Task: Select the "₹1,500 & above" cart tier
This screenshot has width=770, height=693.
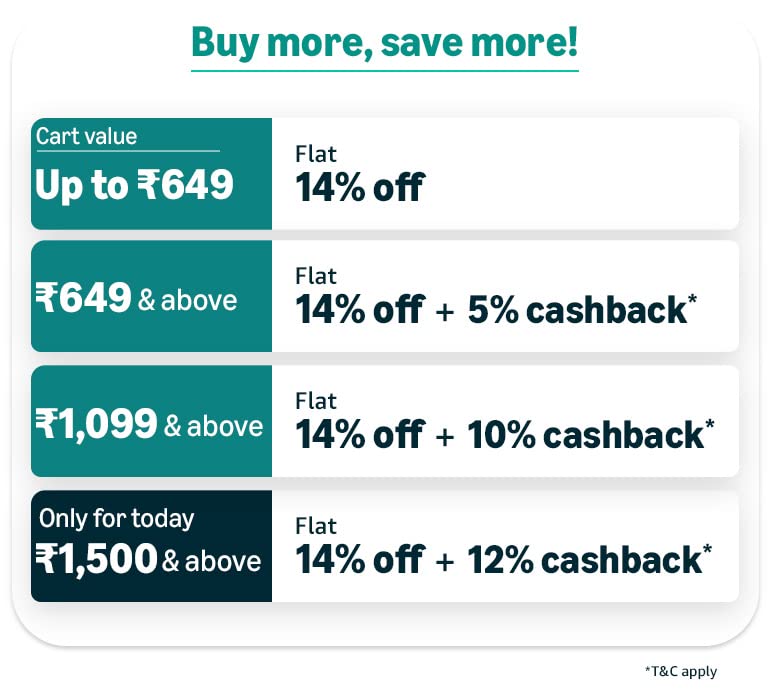Action: coord(148,560)
